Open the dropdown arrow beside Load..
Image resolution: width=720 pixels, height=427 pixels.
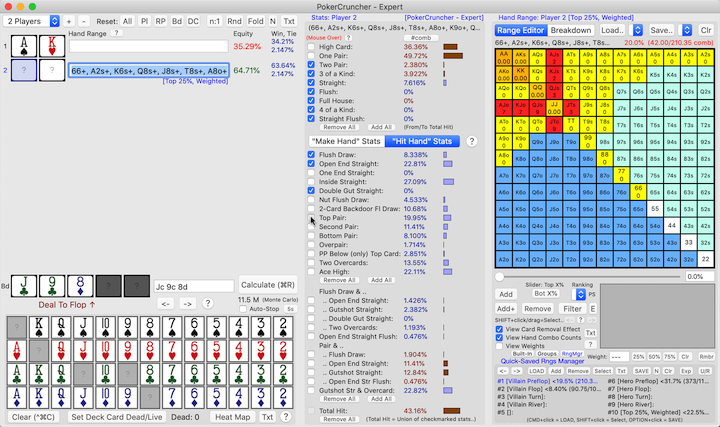coord(638,30)
